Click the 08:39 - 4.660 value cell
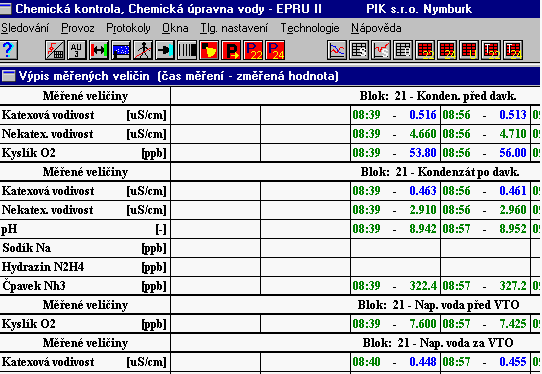The height and width of the screenshot is (374, 542). pyautogui.click(x=395, y=134)
